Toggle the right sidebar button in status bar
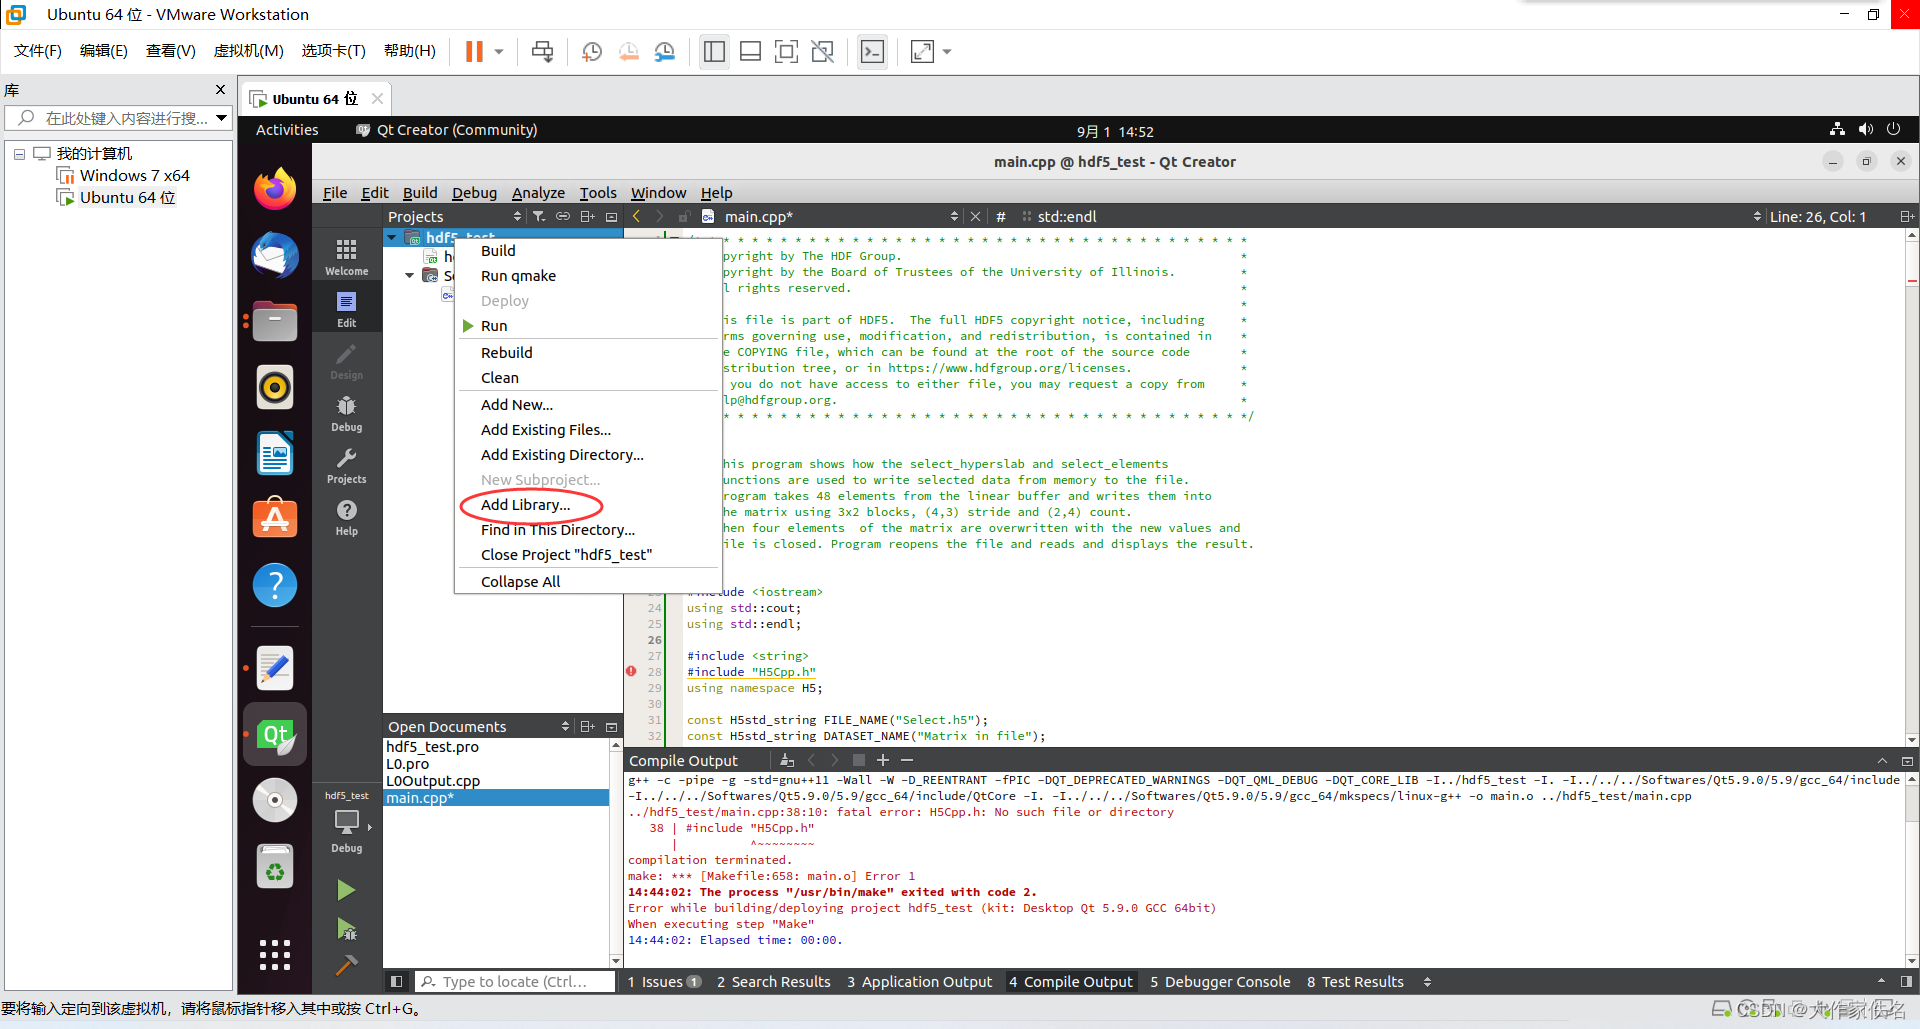 [x=1906, y=981]
